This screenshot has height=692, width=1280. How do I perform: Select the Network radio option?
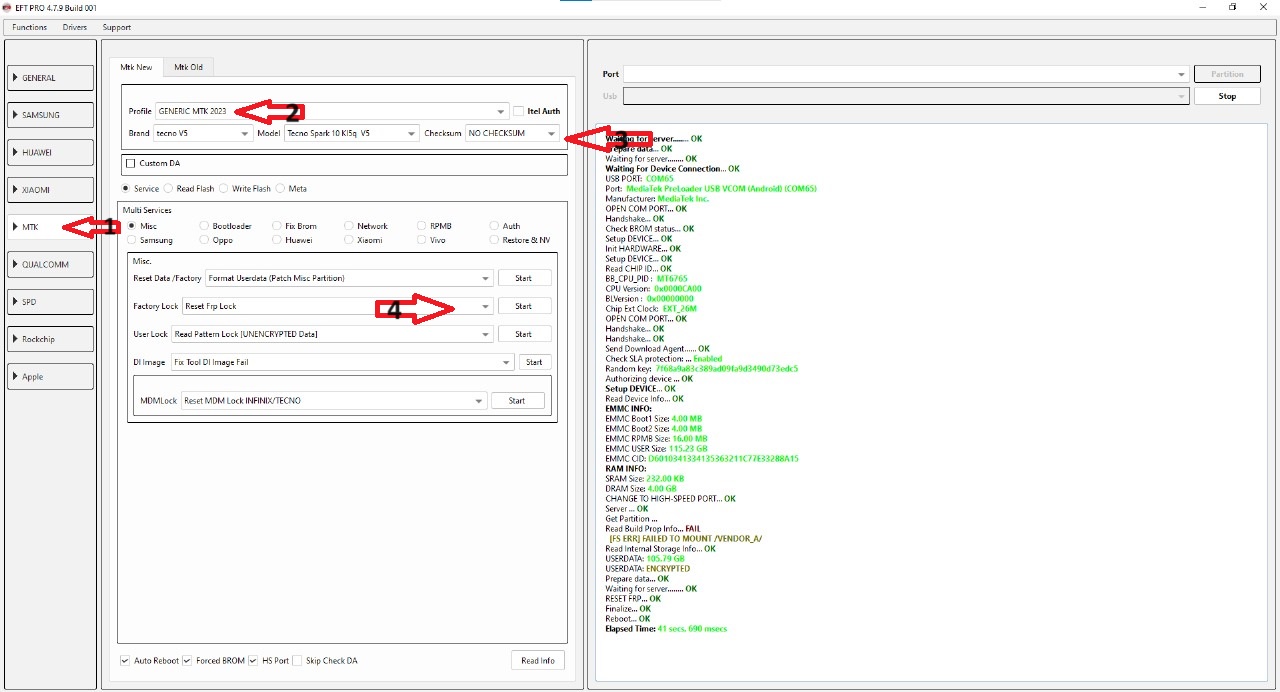[349, 226]
